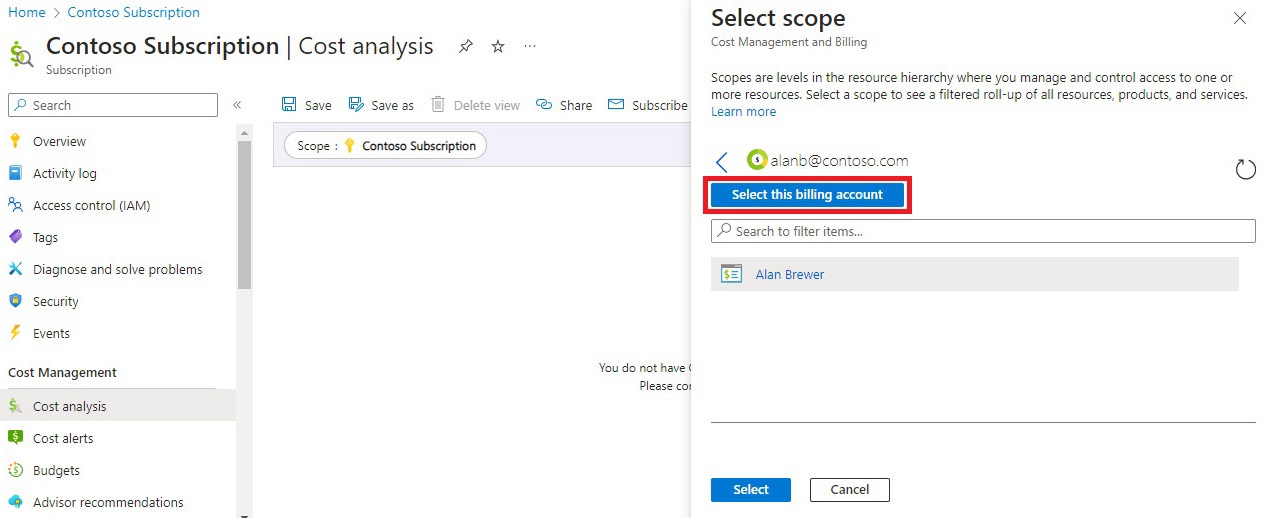Screen dimensions: 1269x518
Task: Click the Alan Brewer billing icon
Action: [731, 274]
